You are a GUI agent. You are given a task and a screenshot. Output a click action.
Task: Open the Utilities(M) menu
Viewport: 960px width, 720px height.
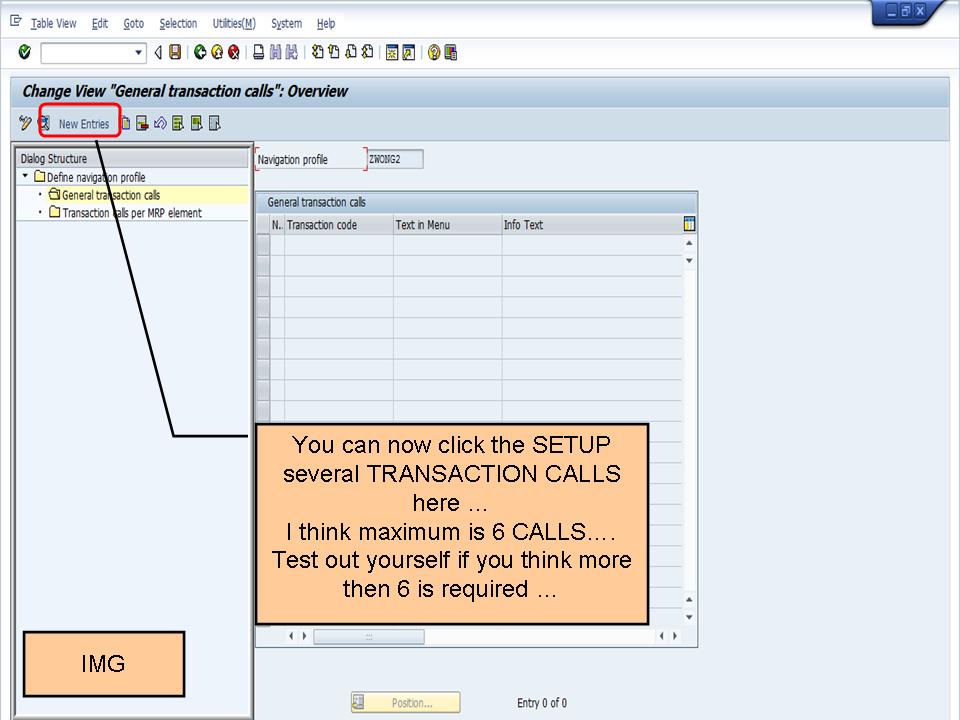[x=233, y=23]
